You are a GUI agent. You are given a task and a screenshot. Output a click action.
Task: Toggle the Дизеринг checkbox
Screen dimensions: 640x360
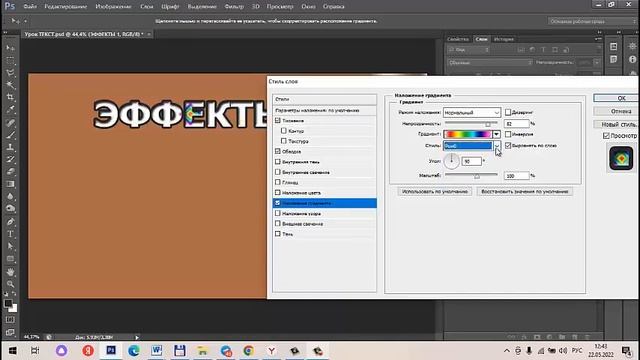point(508,112)
